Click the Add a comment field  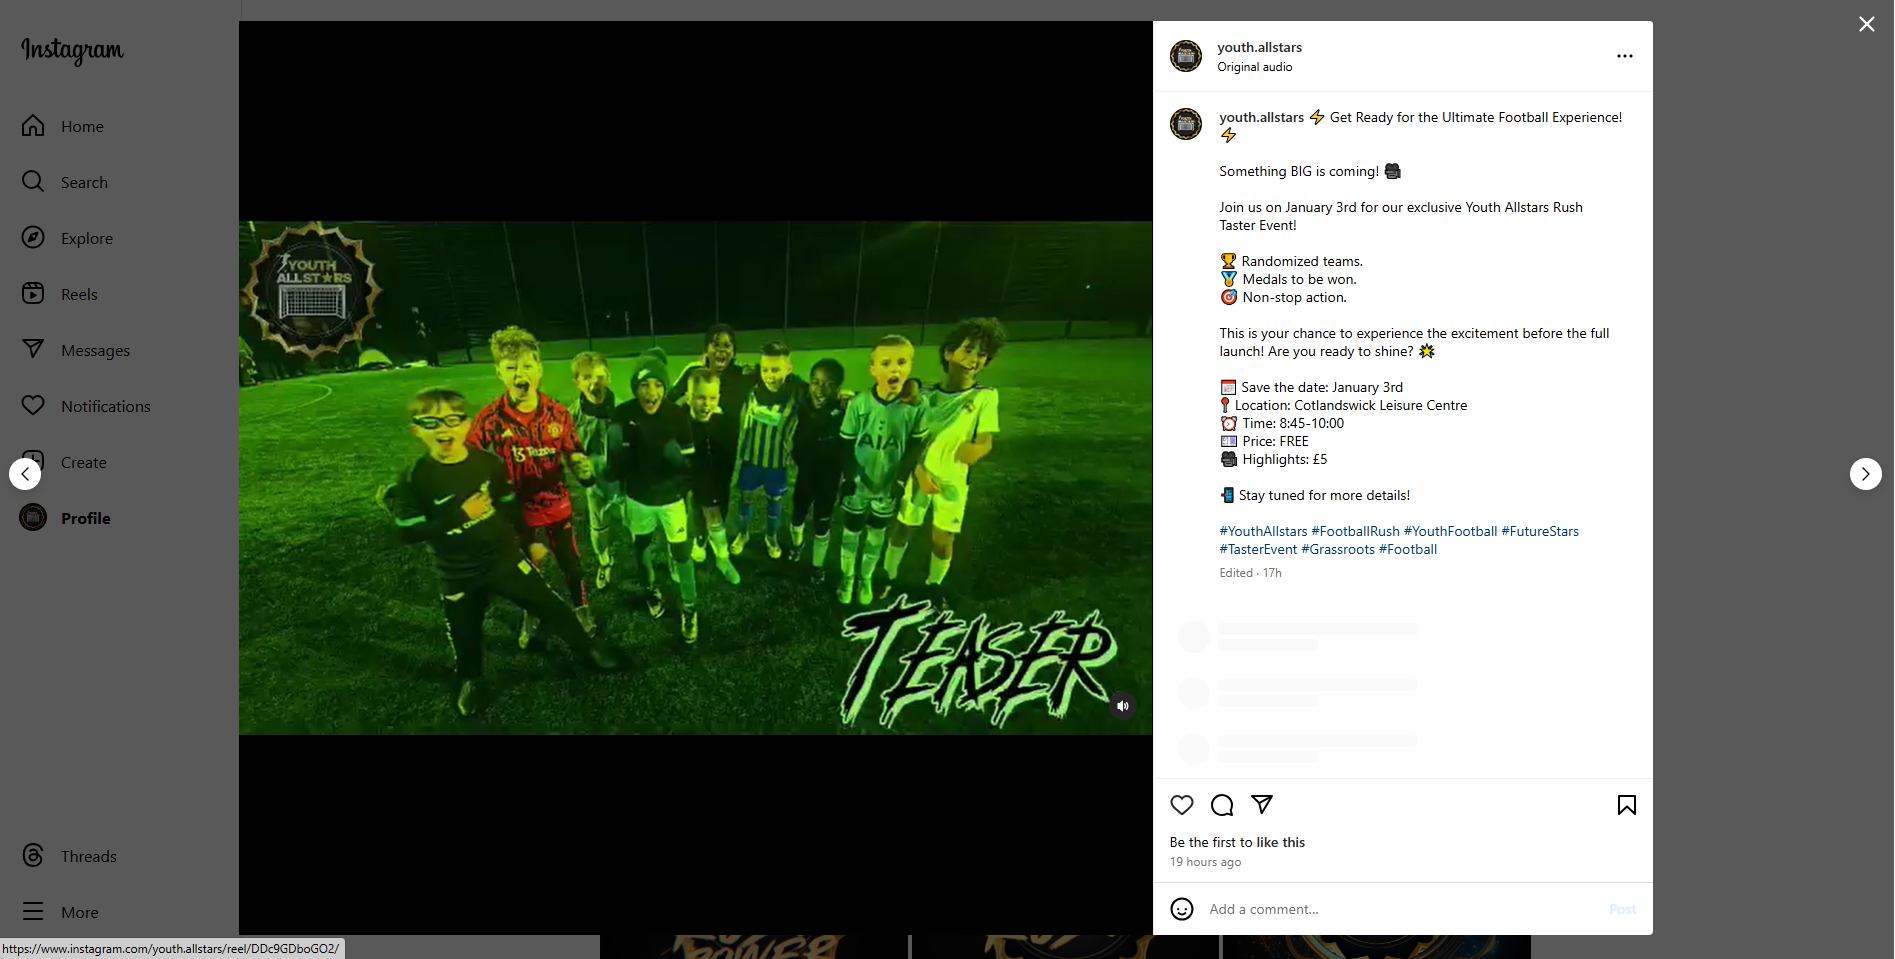click(x=1400, y=909)
